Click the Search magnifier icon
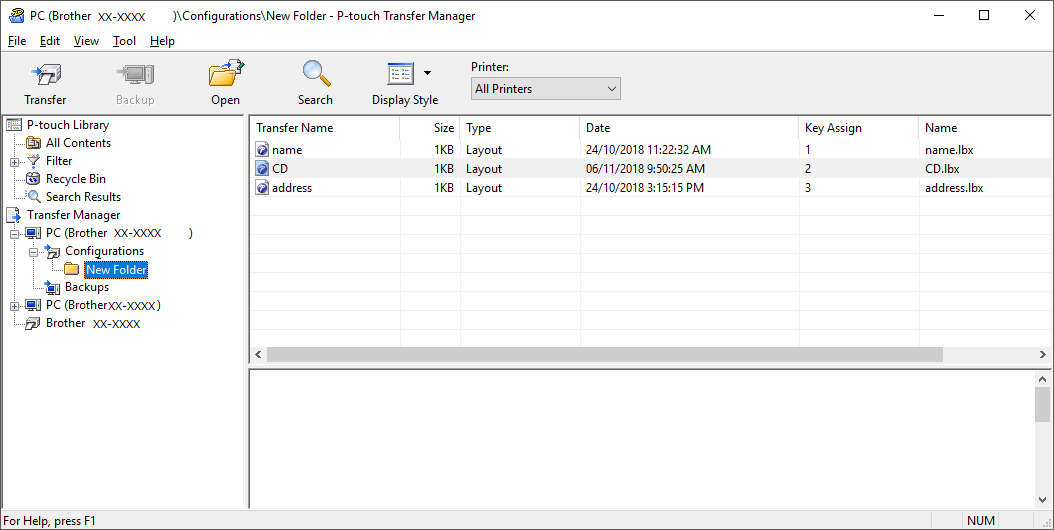 [315, 76]
